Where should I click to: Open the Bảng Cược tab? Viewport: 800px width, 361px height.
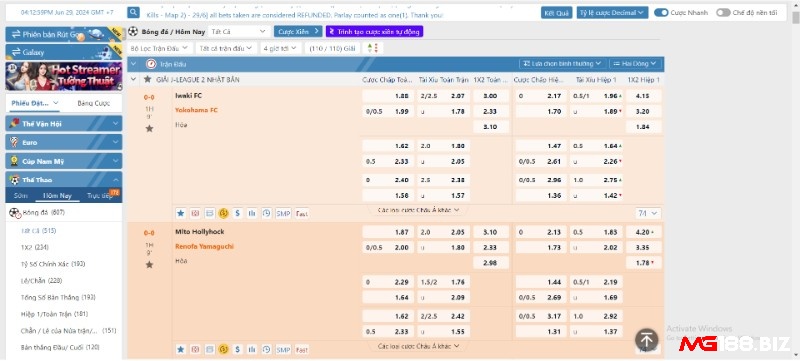pos(93,103)
